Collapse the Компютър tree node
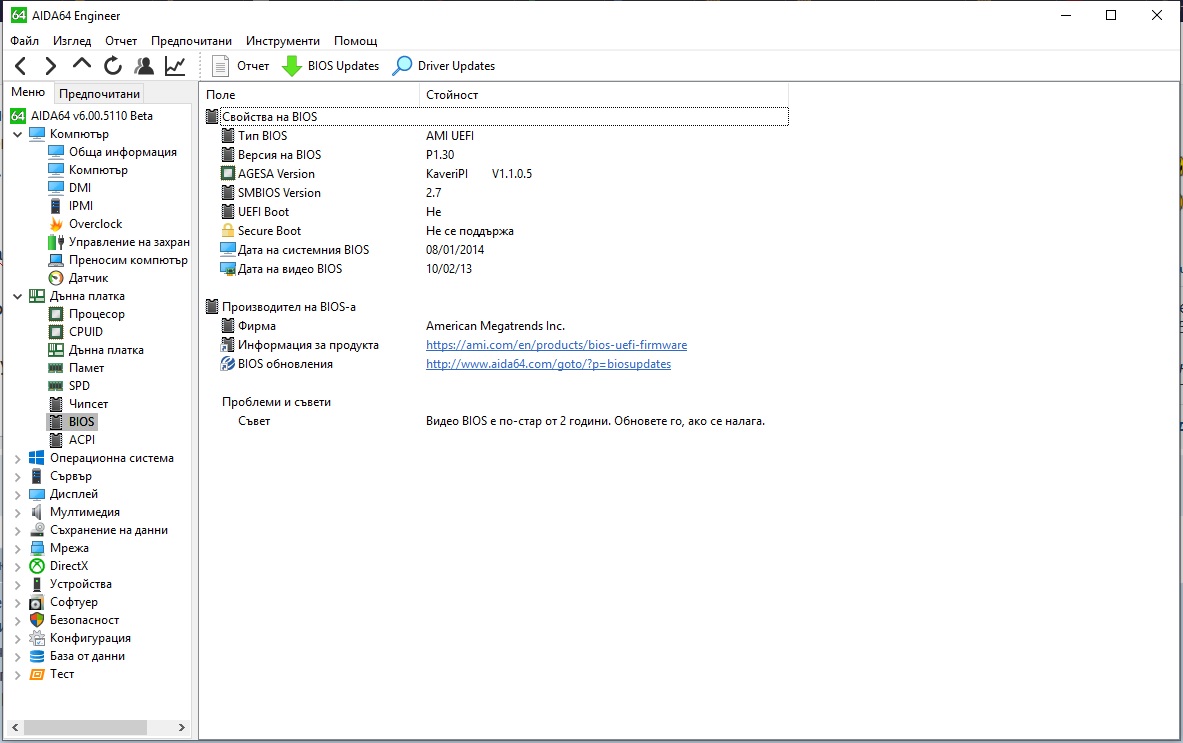The image size is (1183, 743). [x=17, y=134]
